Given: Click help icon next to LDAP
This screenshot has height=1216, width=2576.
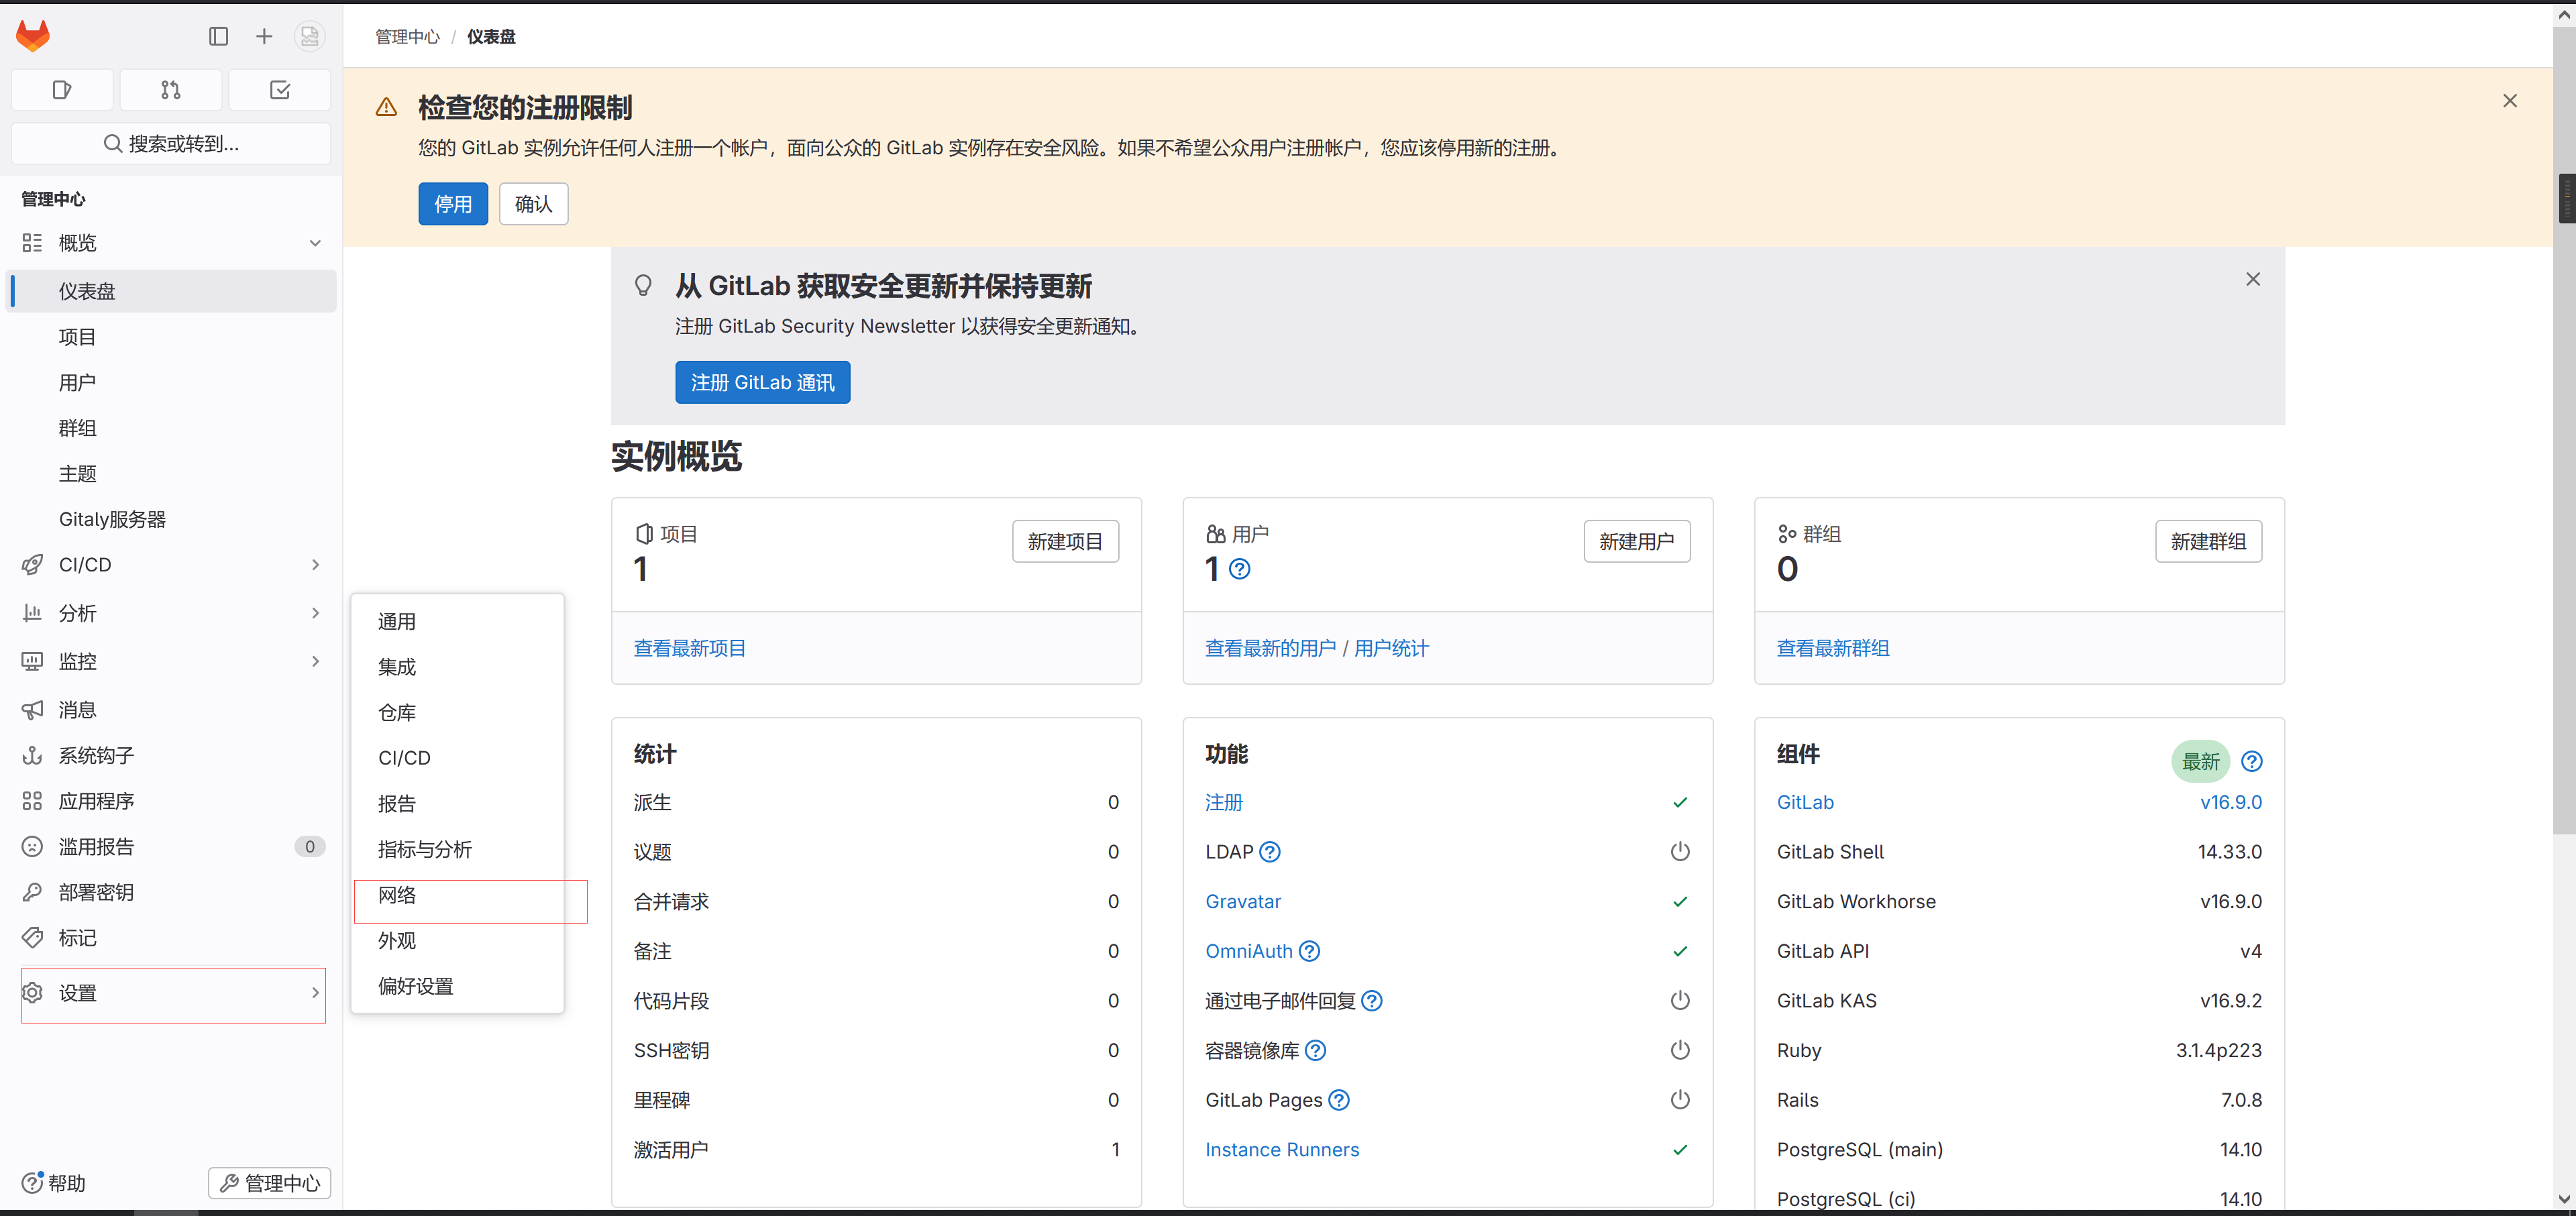Looking at the screenshot, I should point(1269,852).
